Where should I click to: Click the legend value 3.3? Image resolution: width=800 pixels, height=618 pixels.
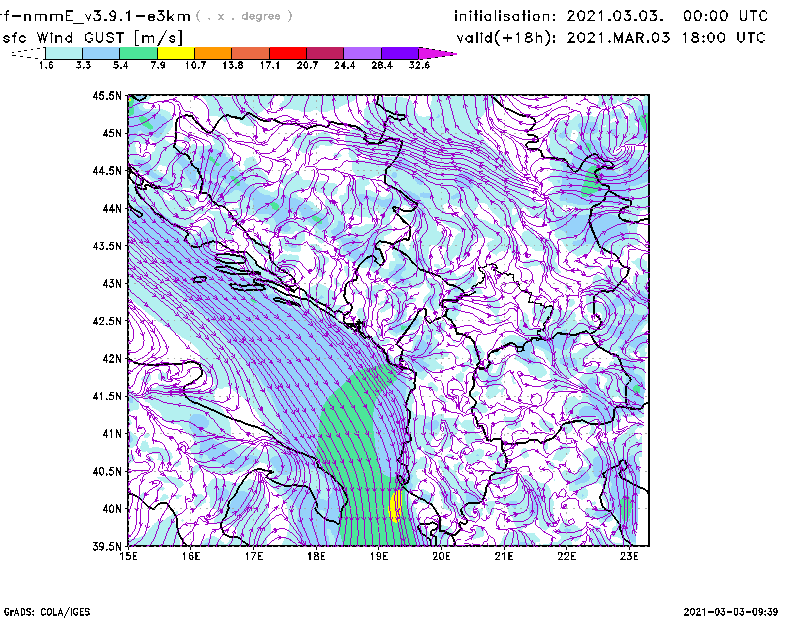coord(83,65)
